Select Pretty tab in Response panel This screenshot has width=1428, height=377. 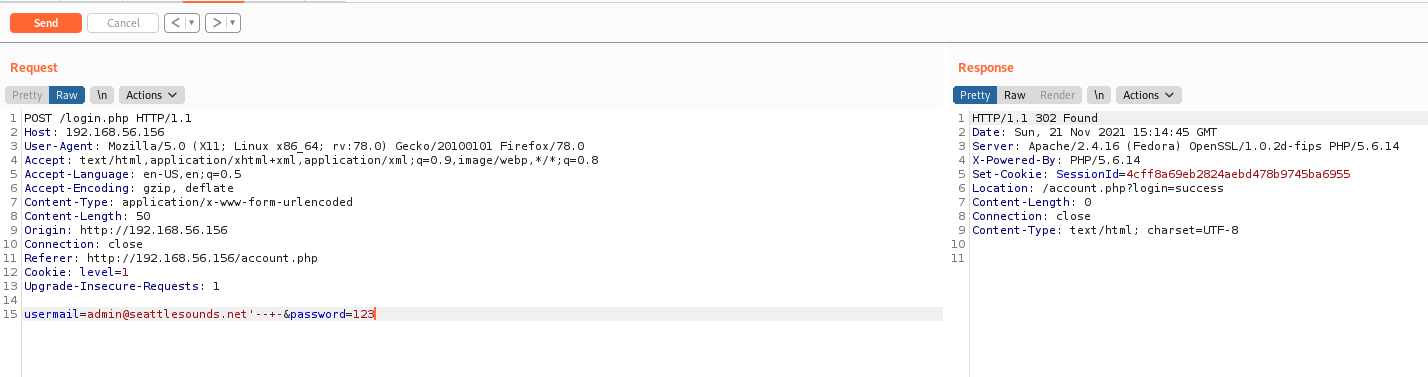975,95
